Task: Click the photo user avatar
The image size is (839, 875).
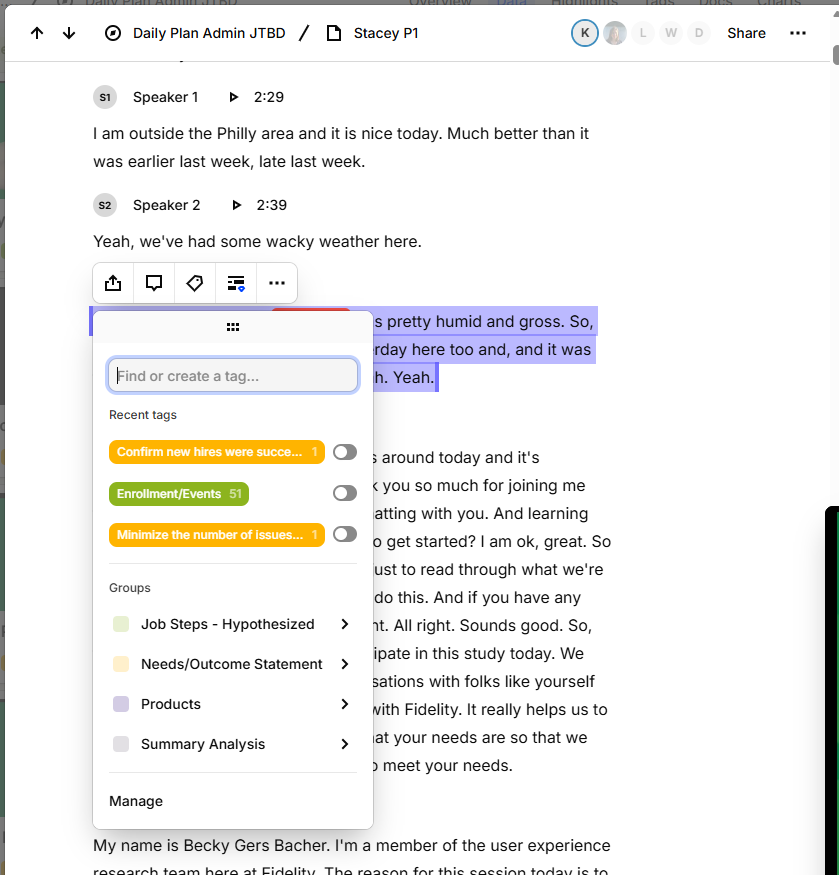Action: [x=615, y=33]
